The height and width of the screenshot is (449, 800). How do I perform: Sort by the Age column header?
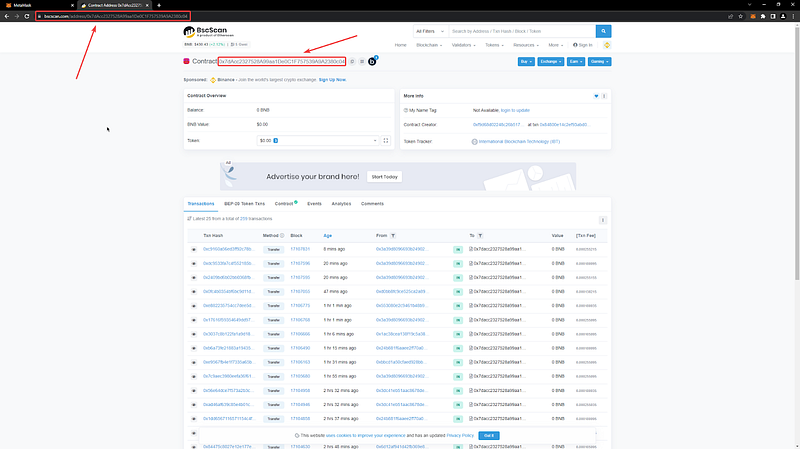coord(328,236)
